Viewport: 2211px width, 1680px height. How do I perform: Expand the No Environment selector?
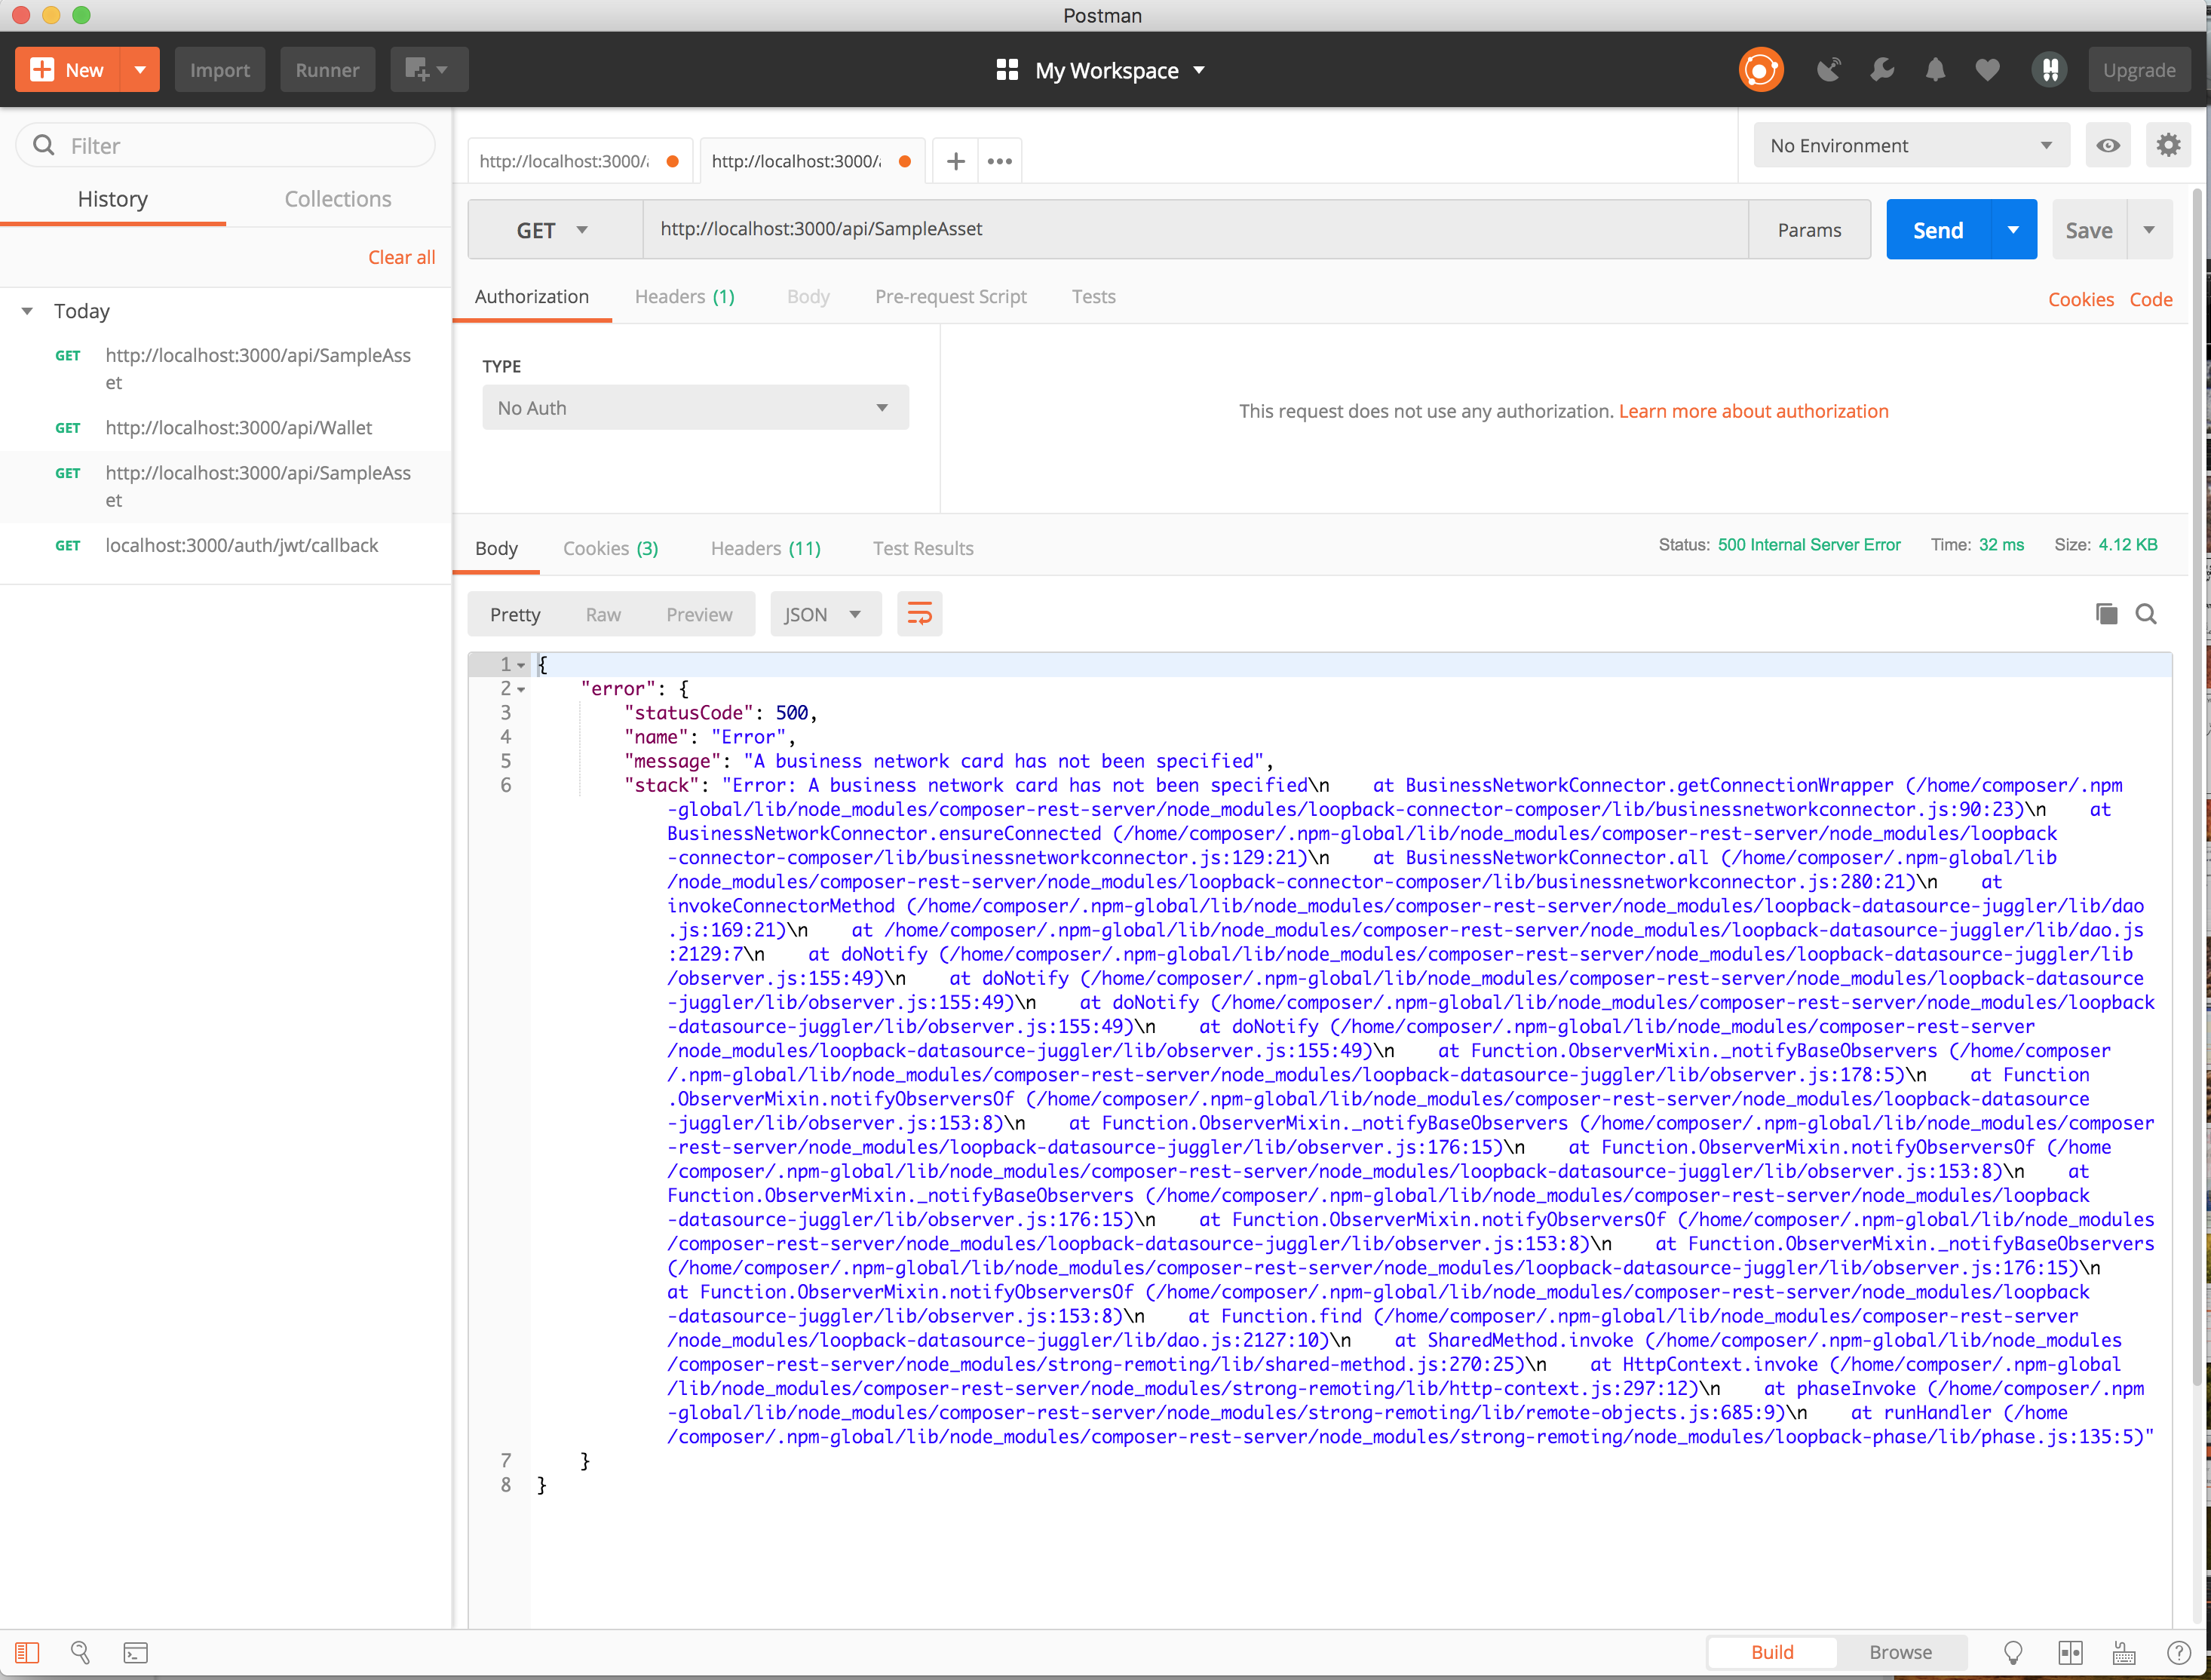pyautogui.click(x=1910, y=146)
